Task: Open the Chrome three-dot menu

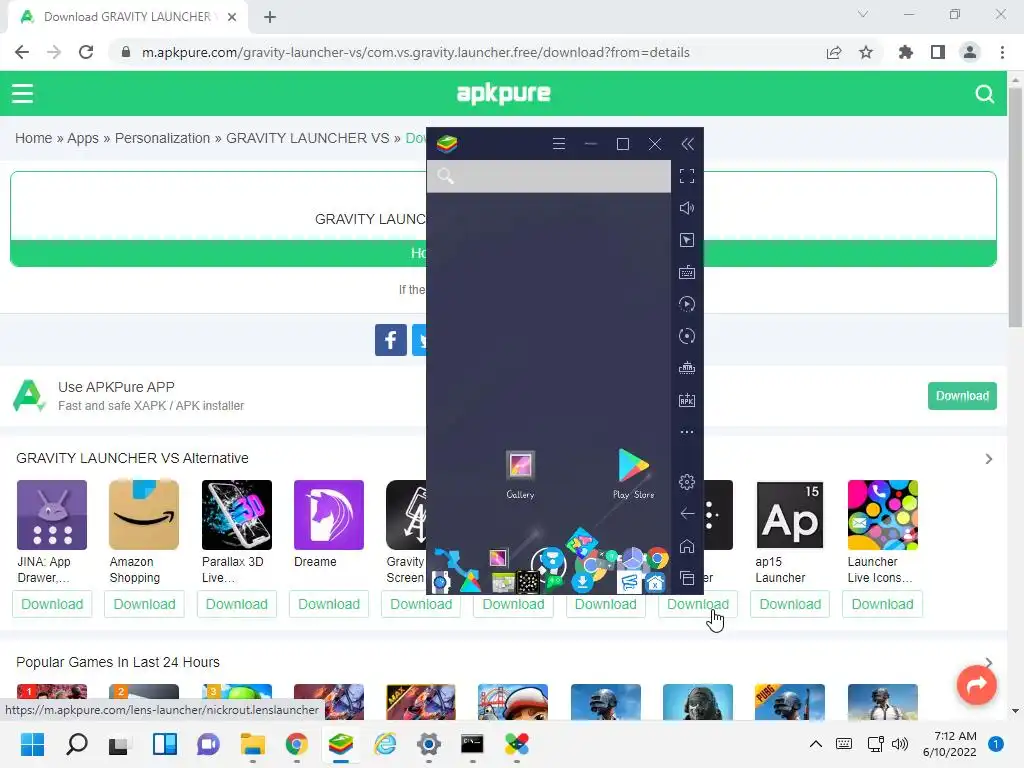Action: (x=1002, y=52)
